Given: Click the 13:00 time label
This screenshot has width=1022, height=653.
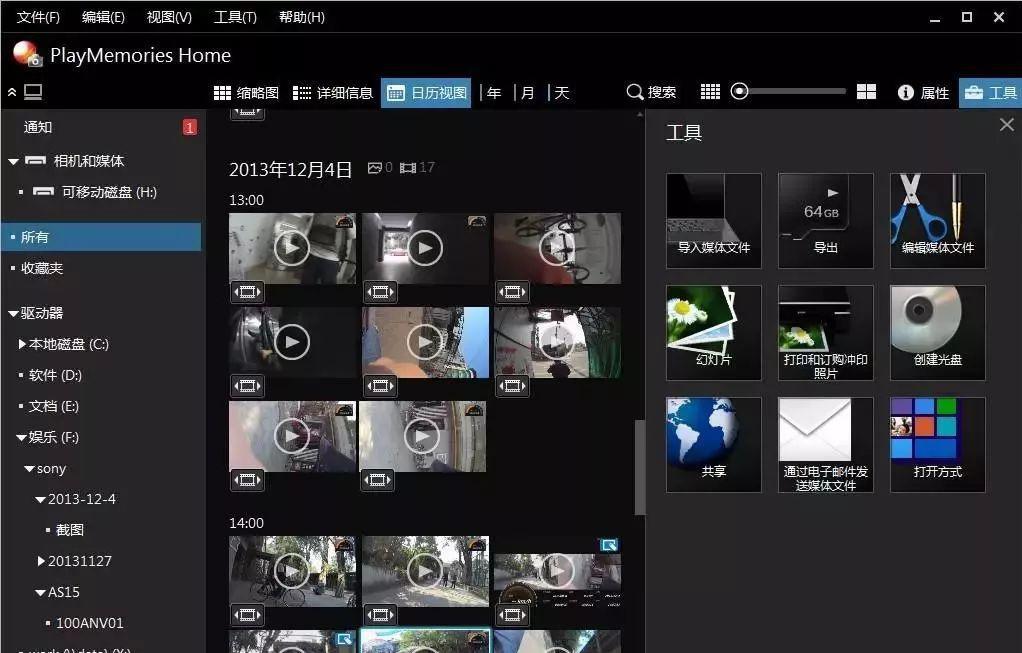Looking at the screenshot, I should pos(246,200).
